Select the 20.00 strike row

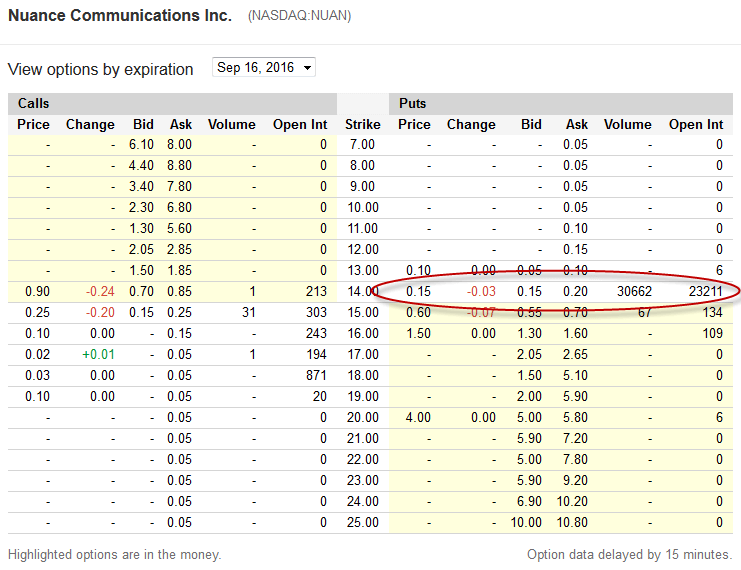point(370,418)
